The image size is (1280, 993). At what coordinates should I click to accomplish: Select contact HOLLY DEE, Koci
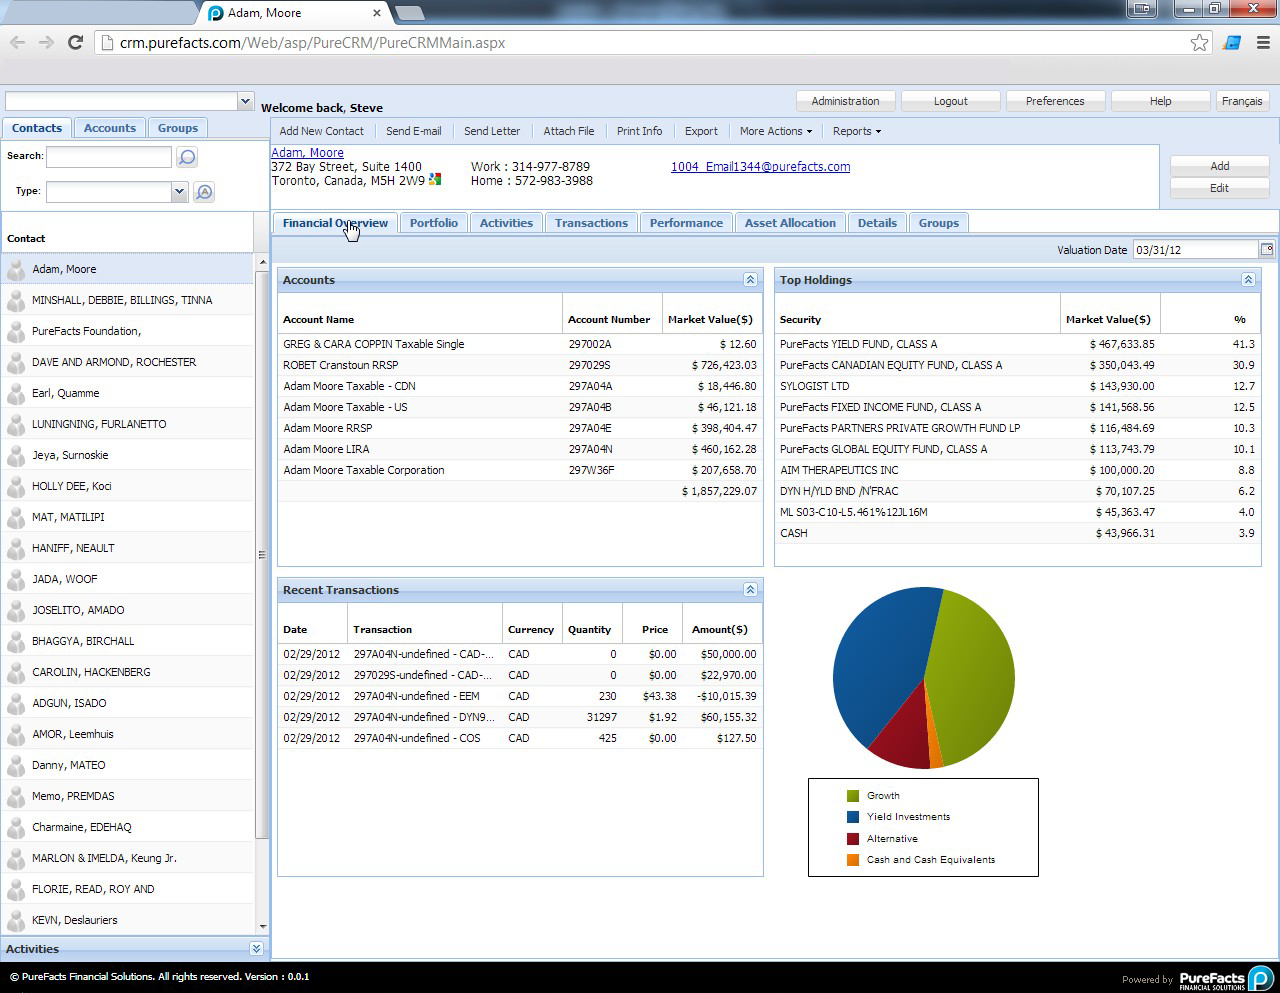[x=128, y=486]
